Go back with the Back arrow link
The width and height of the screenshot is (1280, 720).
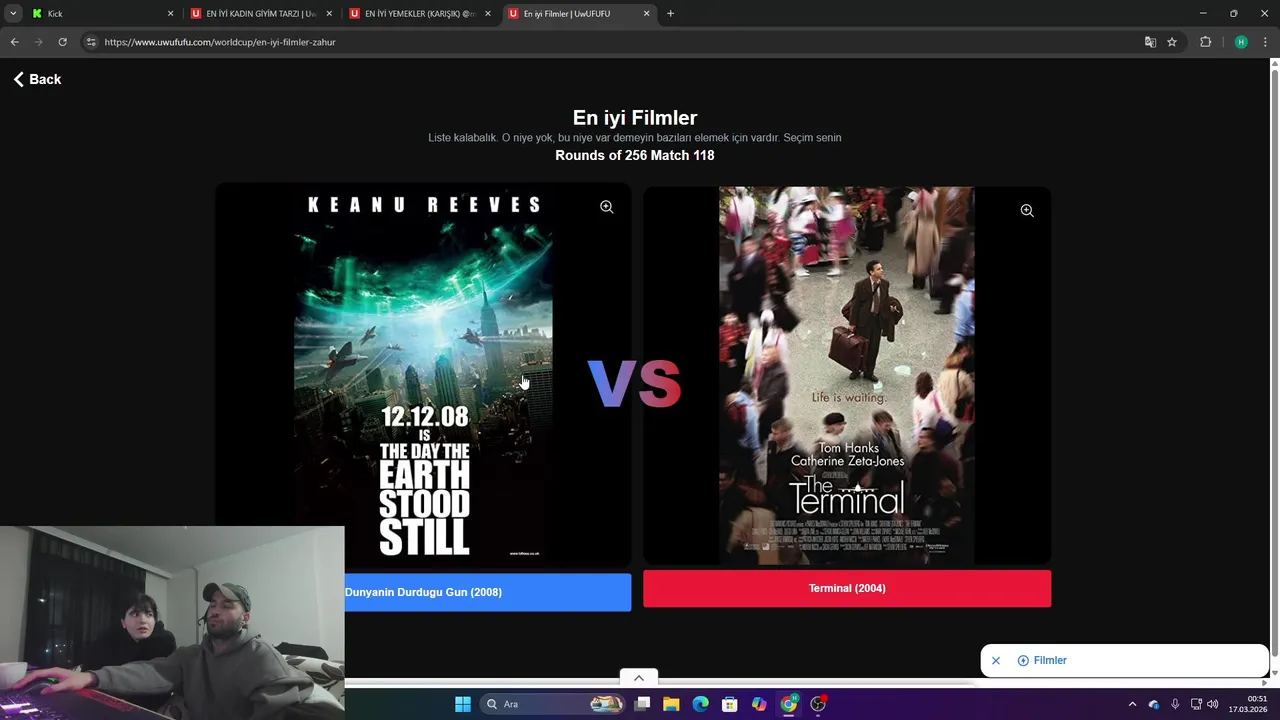(37, 79)
